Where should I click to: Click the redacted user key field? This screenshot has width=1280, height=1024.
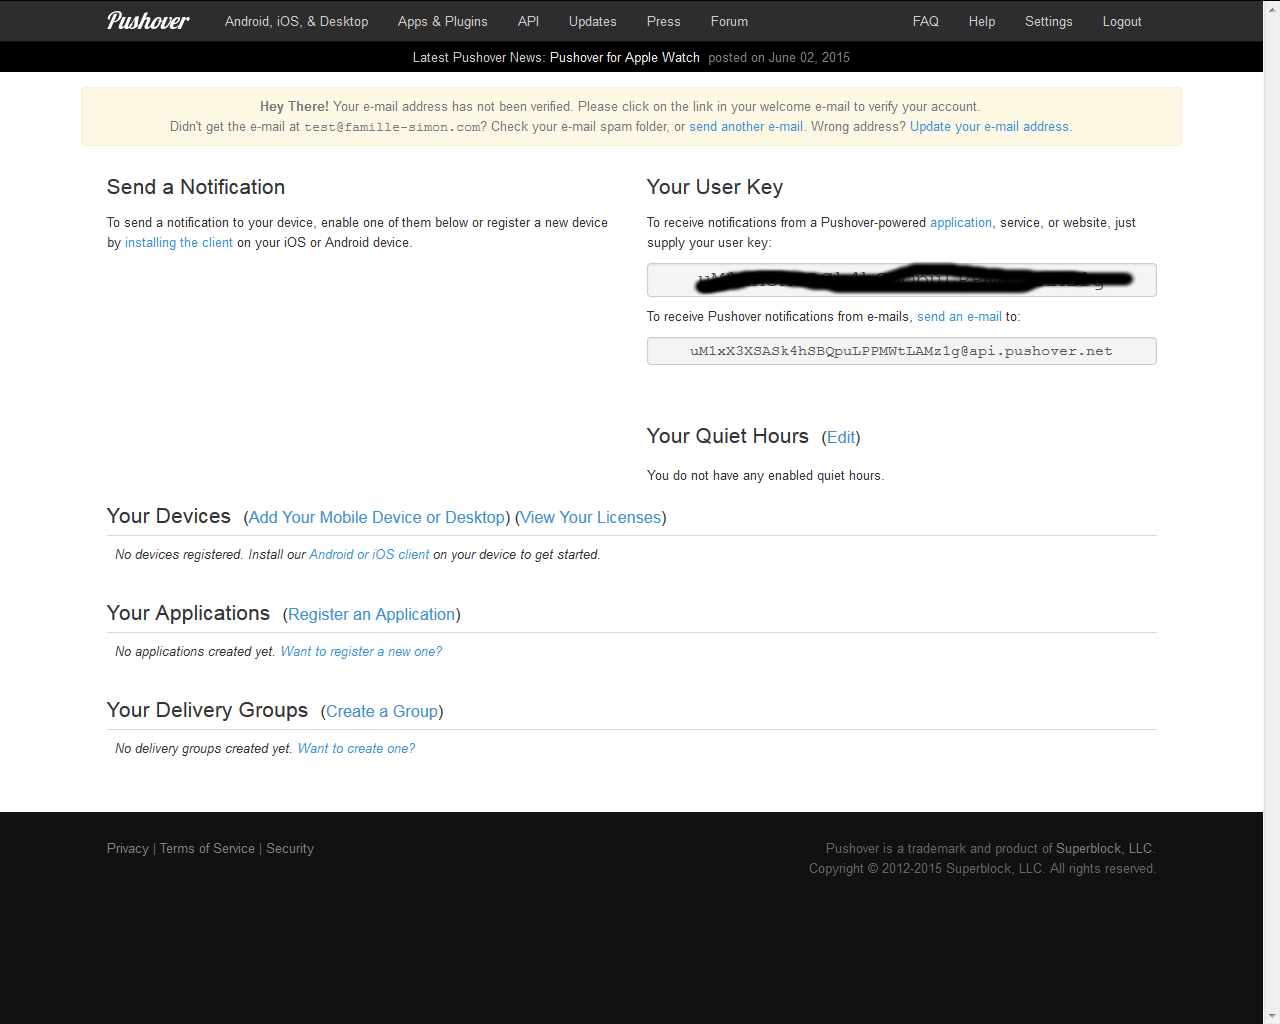click(x=901, y=280)
